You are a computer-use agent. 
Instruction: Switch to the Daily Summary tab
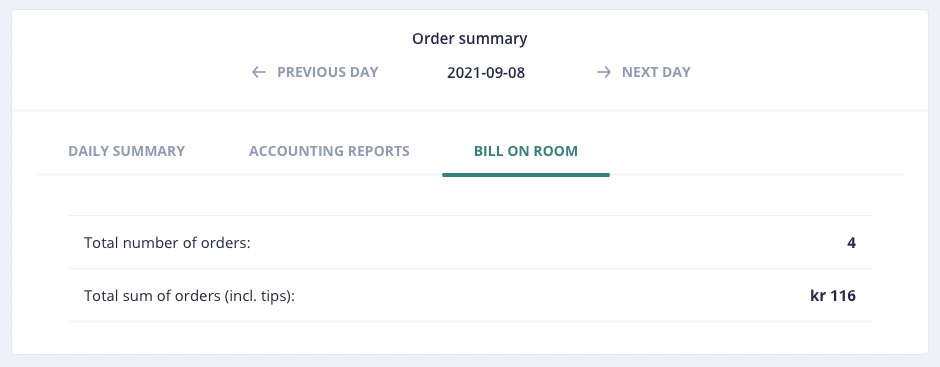126,151
